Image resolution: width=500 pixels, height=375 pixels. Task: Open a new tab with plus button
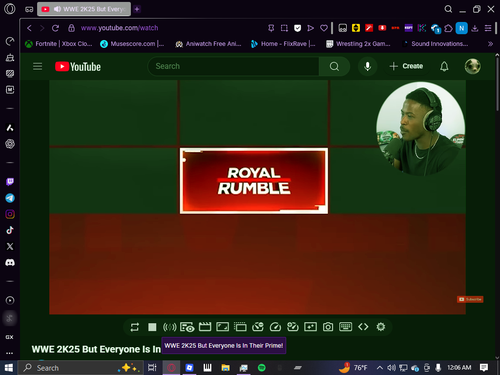click(x=137, y=9)
